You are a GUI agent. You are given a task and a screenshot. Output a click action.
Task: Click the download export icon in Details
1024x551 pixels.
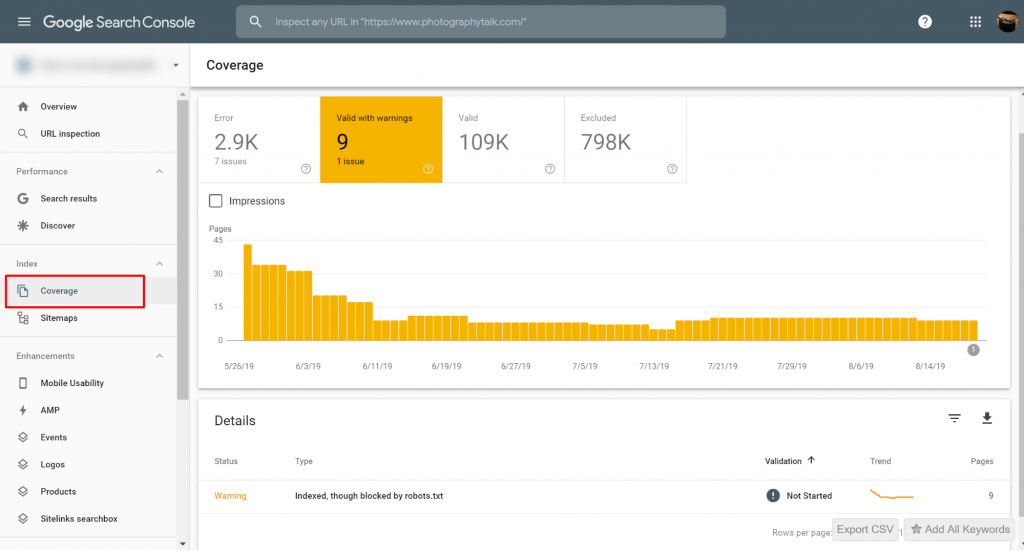987,419
